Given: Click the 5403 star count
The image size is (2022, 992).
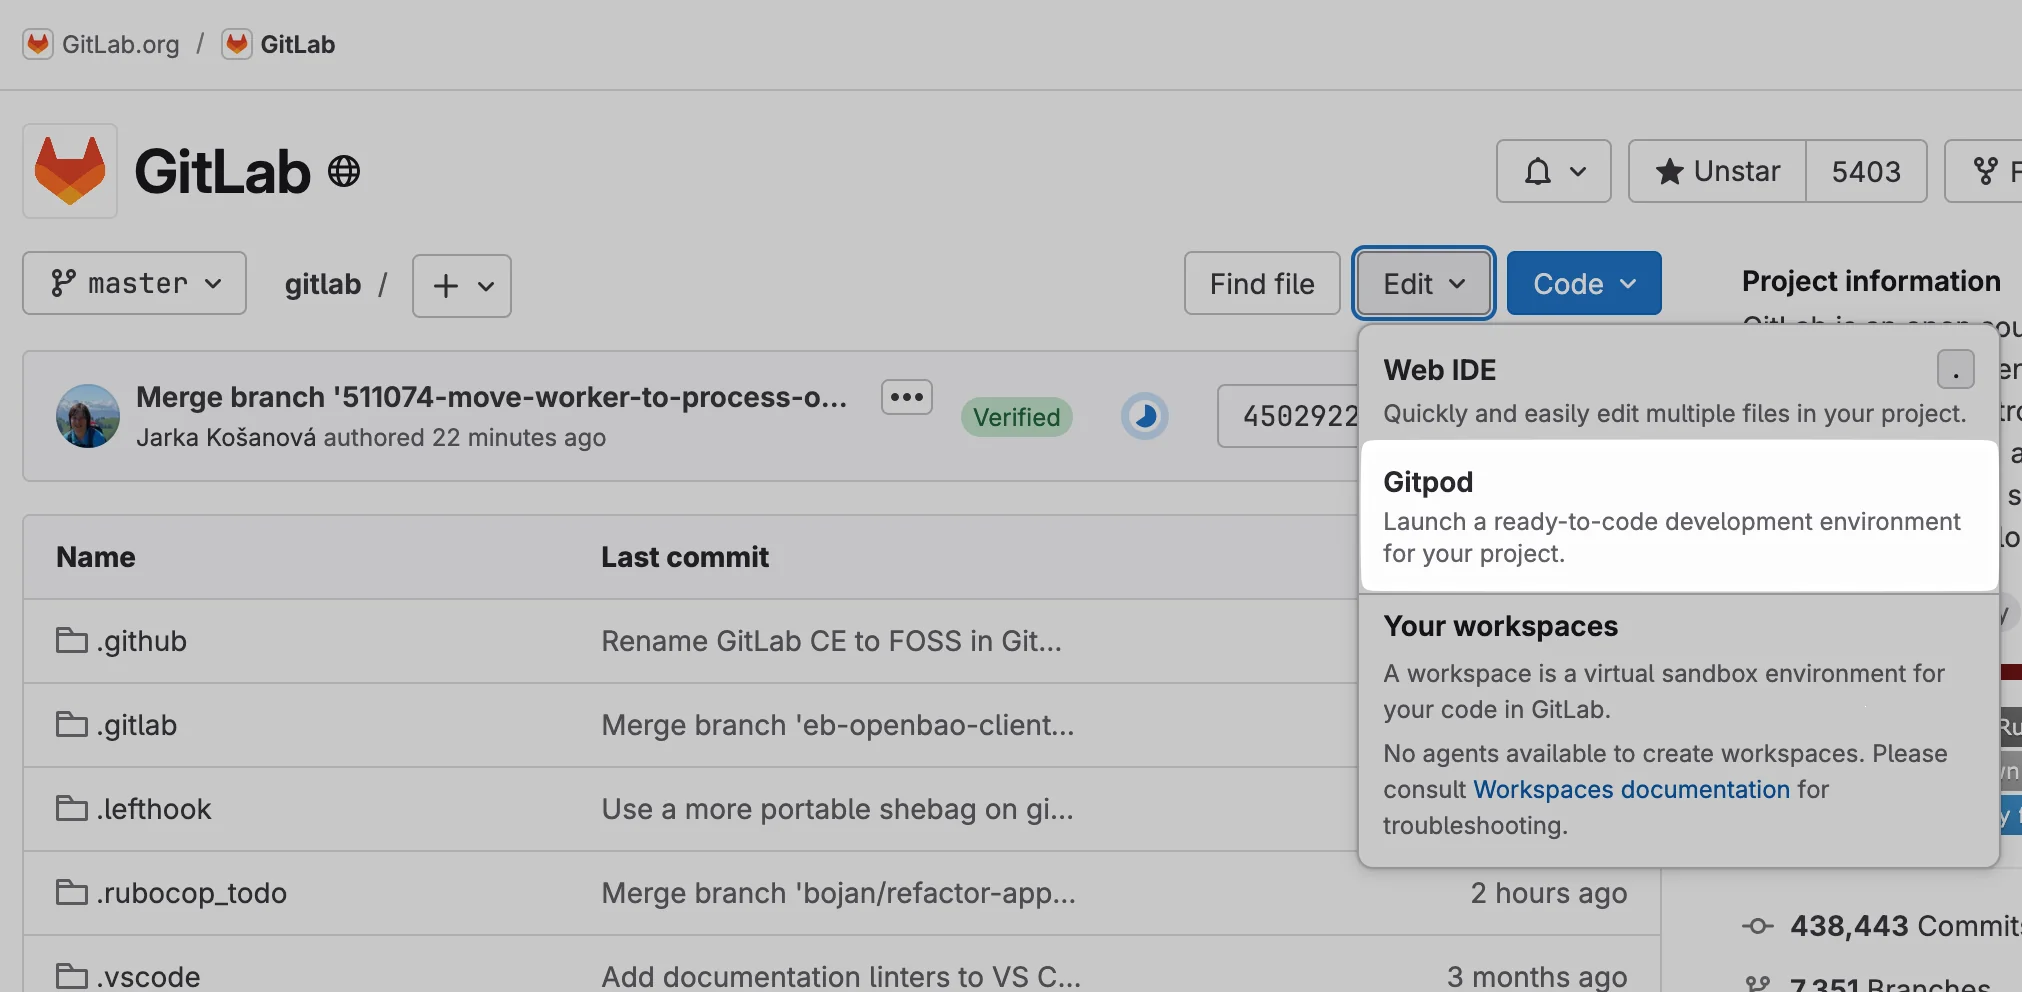Looking at the screenshot, I should [x=1866, y=171].
